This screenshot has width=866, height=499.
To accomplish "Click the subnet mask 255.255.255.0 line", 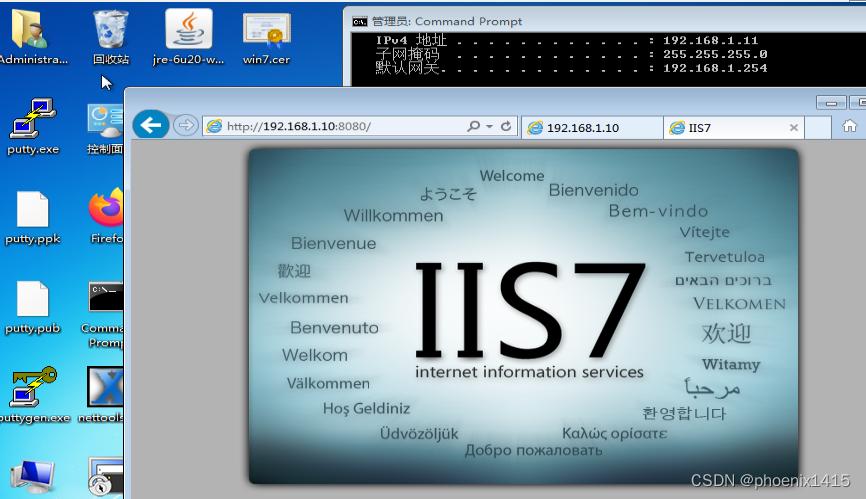I will click(571, 54).
